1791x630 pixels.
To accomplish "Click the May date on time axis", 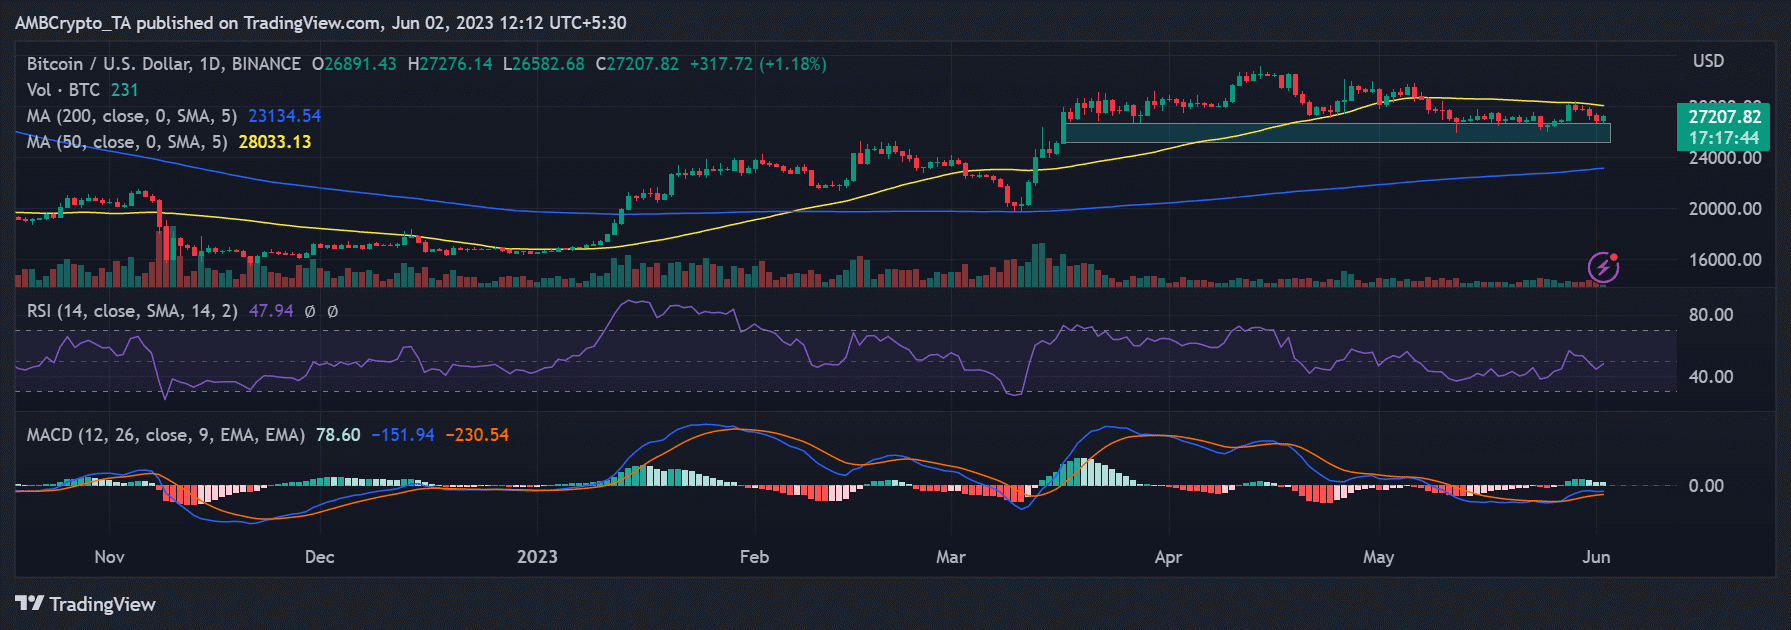I will [x=1378, y=557].
